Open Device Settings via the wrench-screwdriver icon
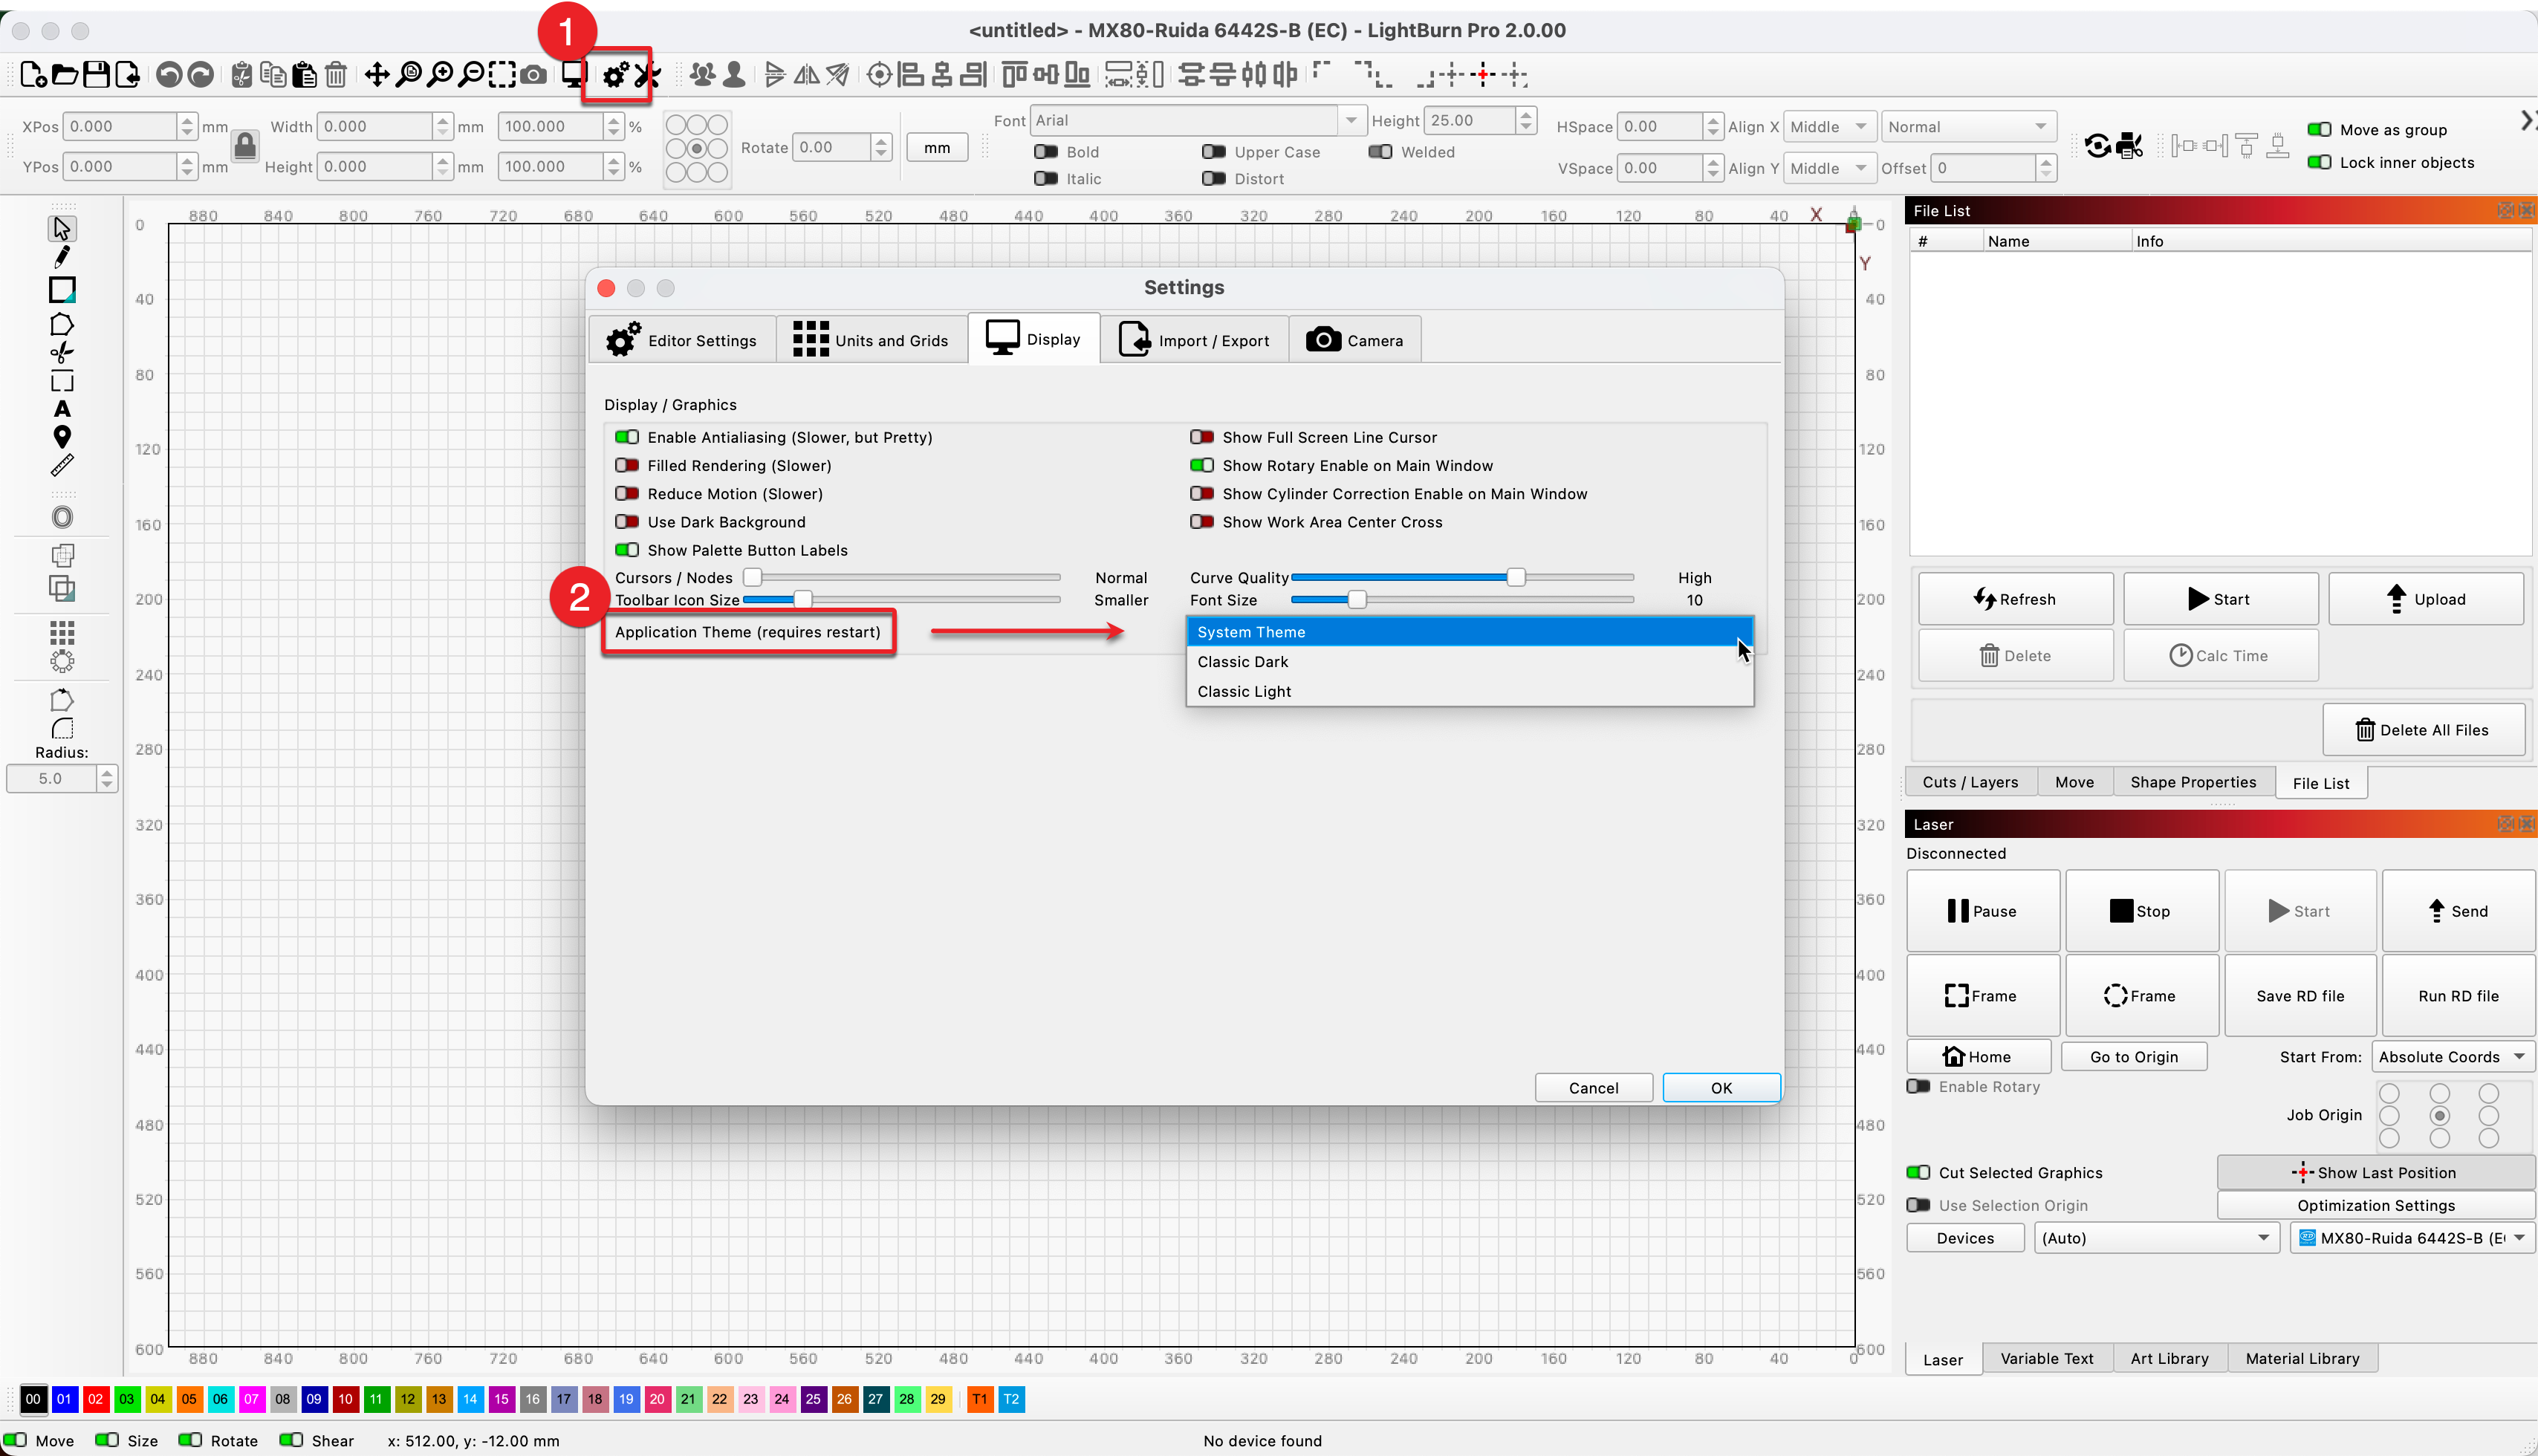Viewport: 2538px width, 1456px height. click(647, 75)
